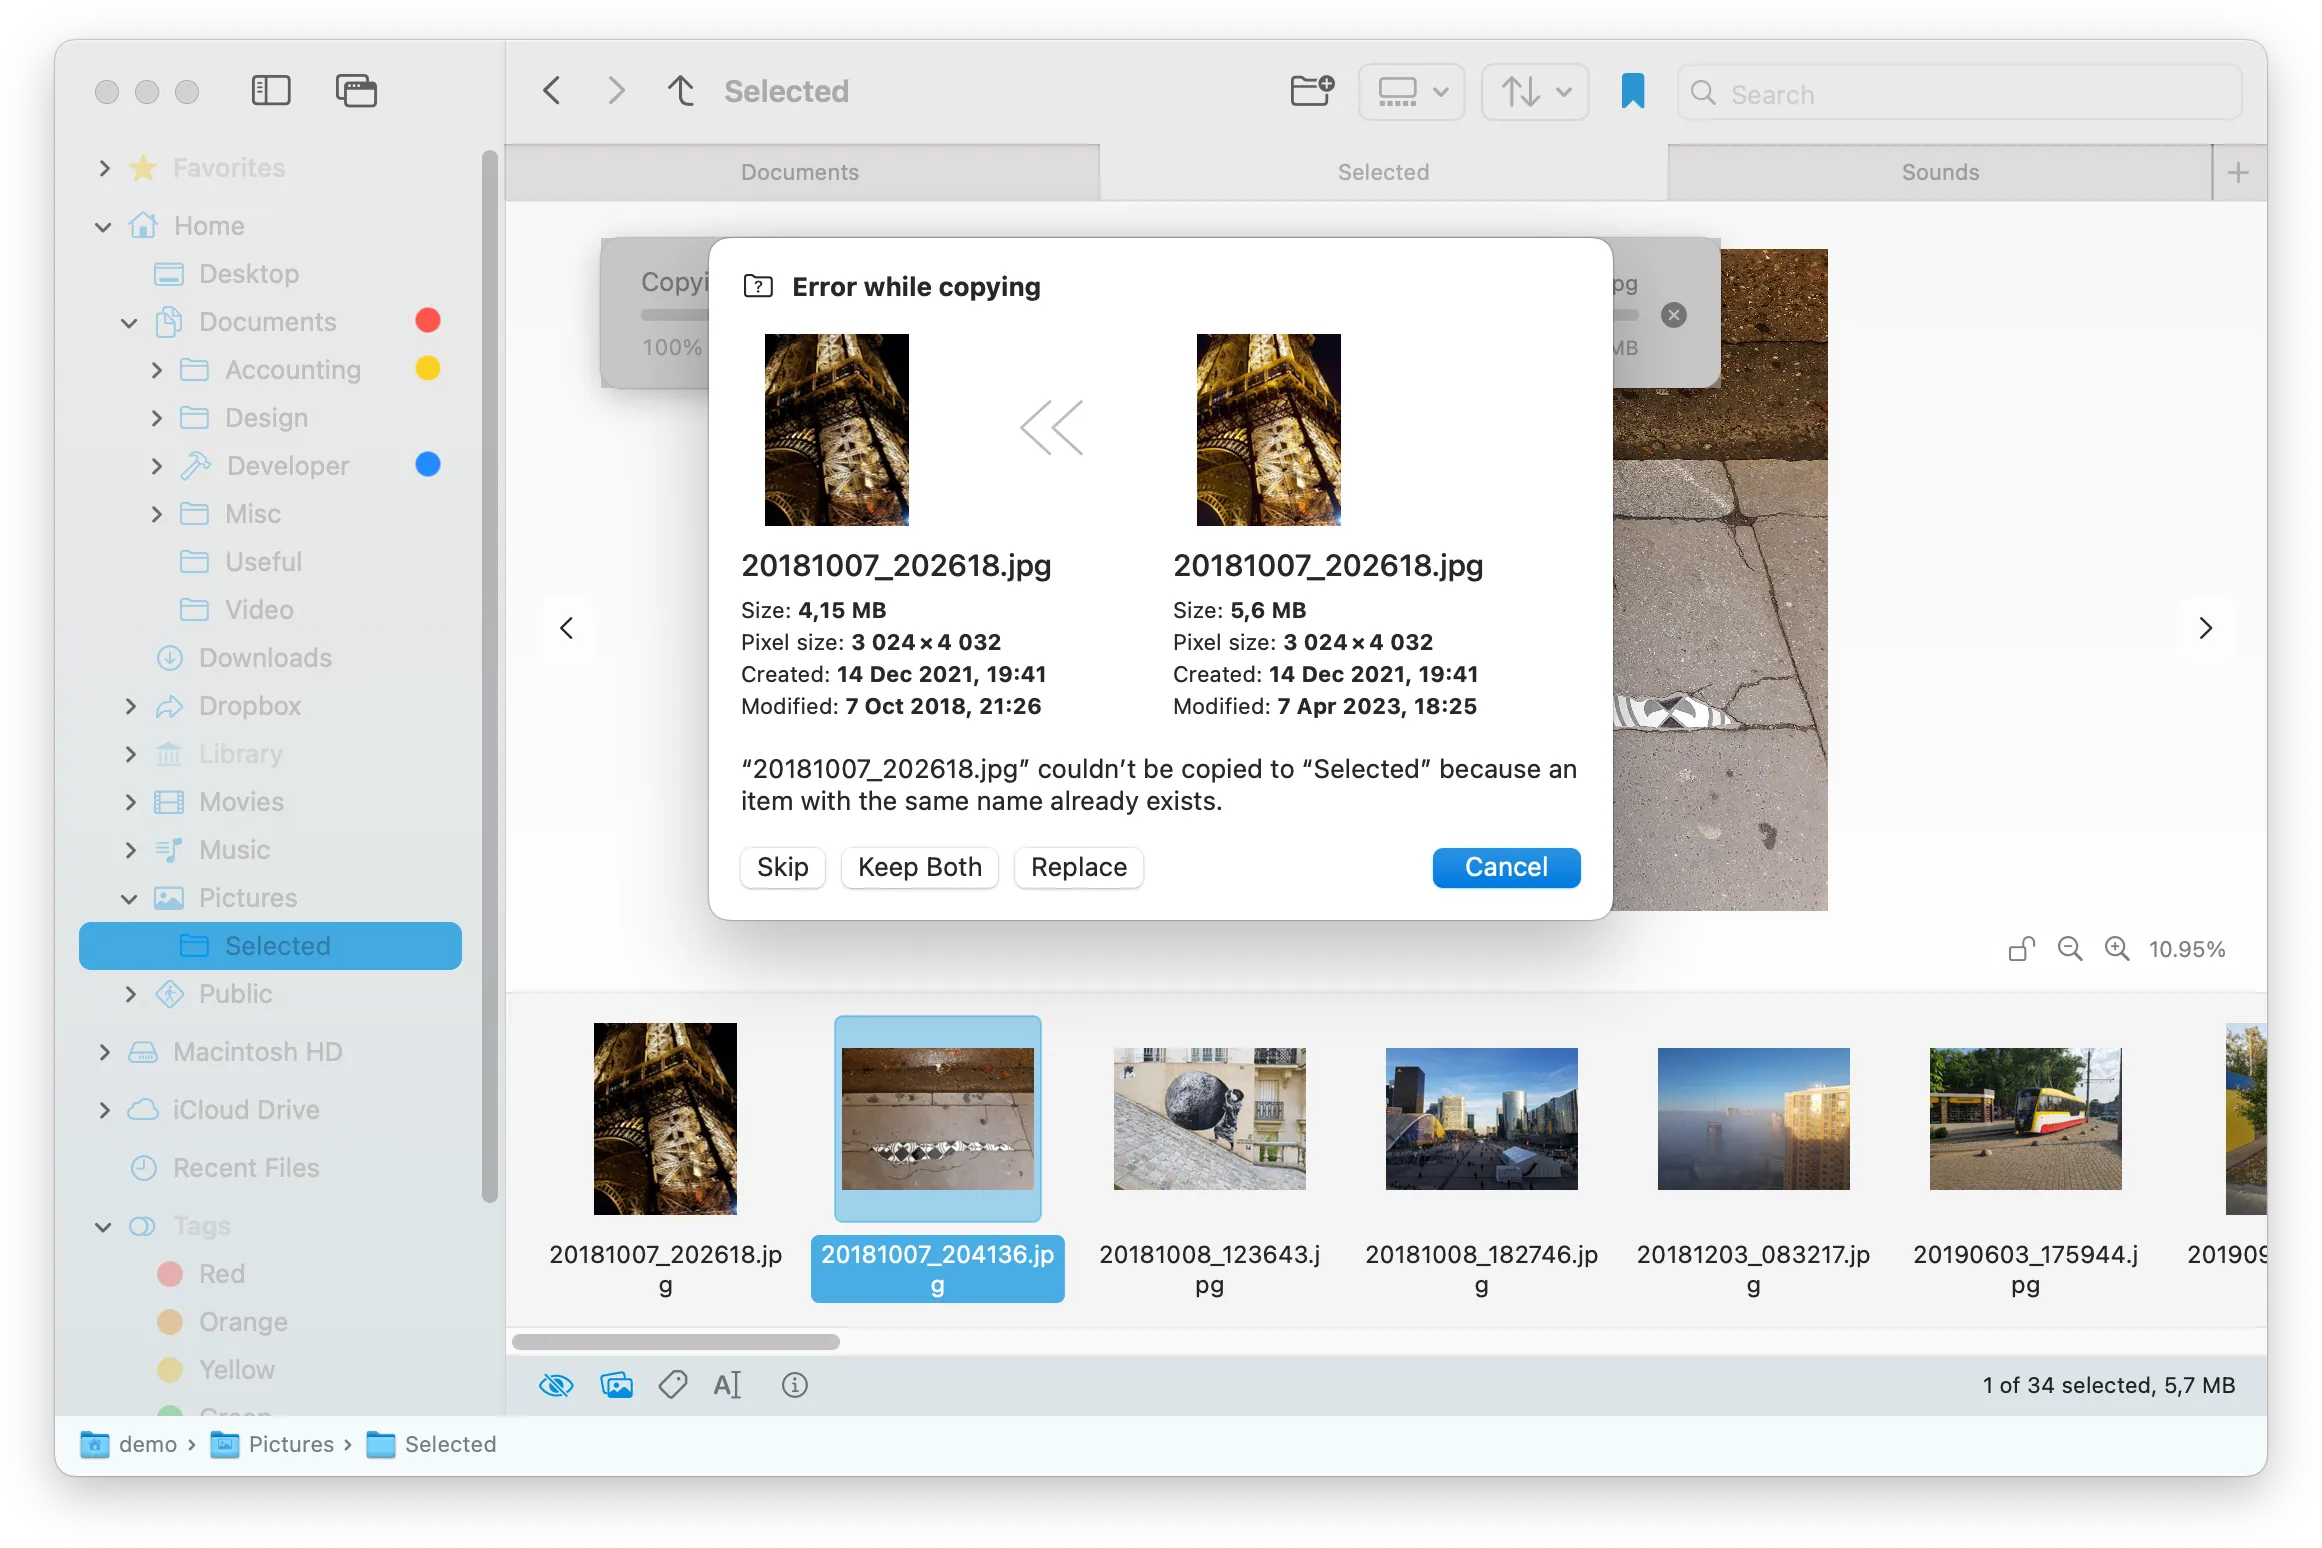
Task: Click the new folder icon
Action: tap(1311, 91)
